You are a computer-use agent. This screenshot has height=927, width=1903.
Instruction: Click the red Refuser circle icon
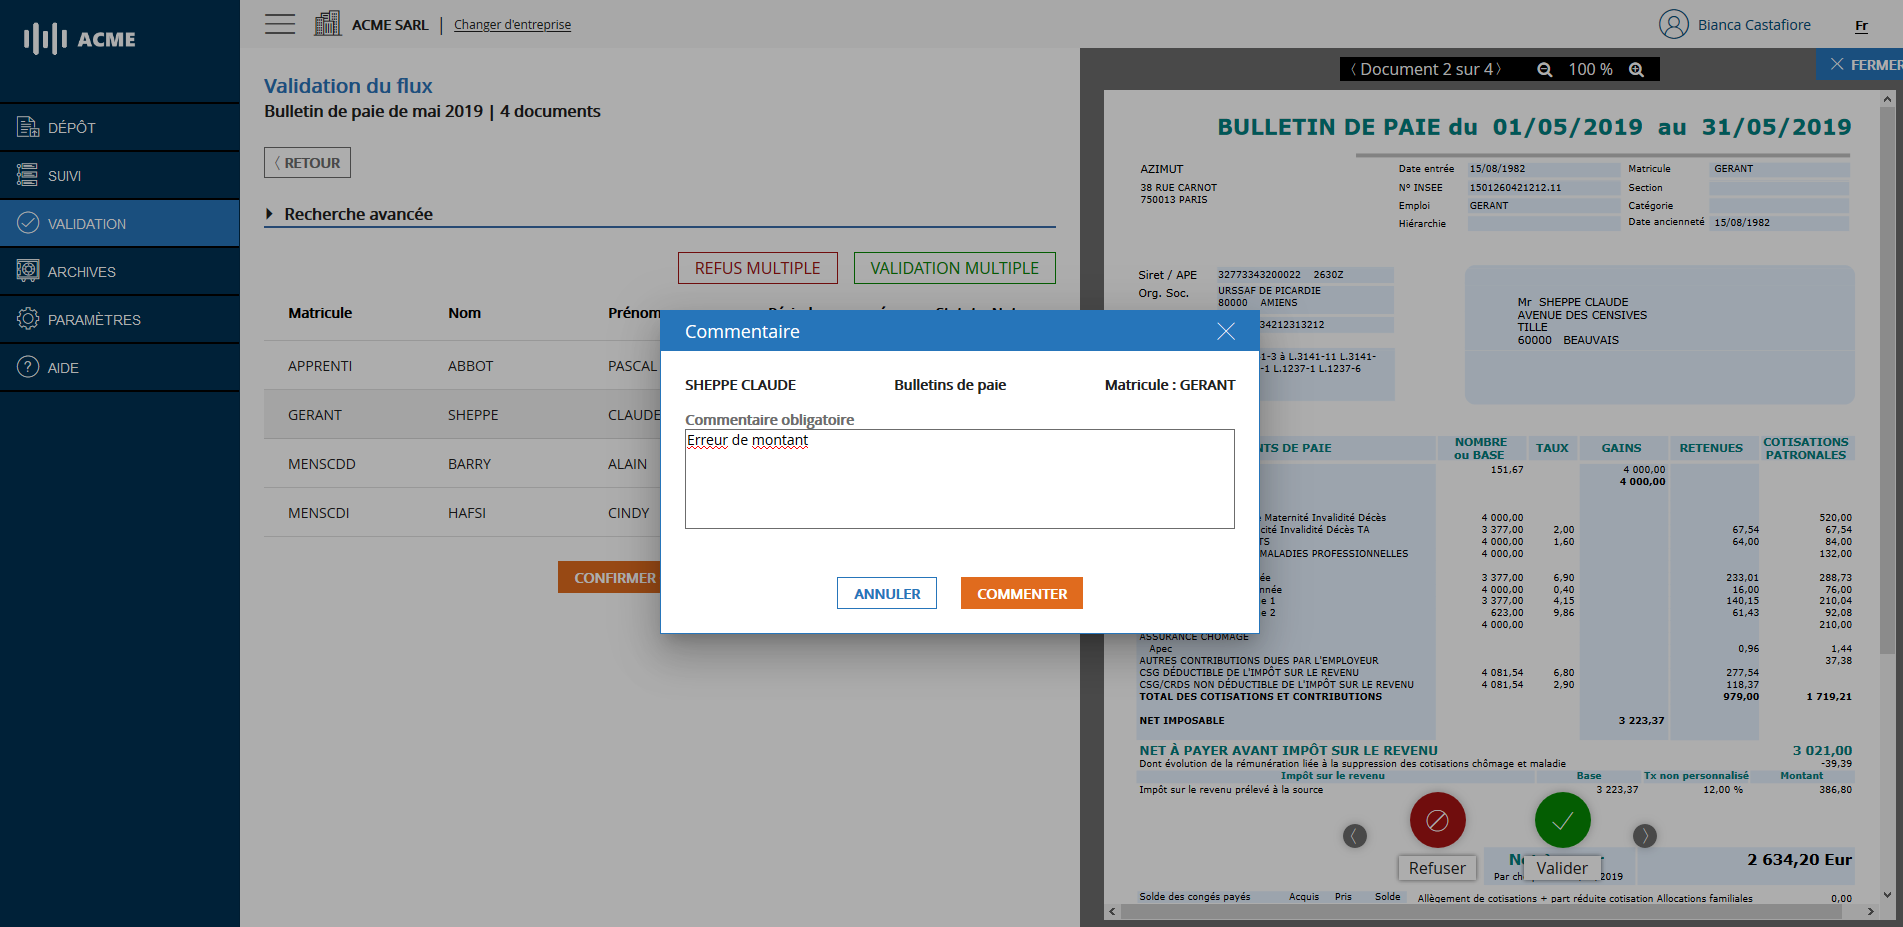click(1437, 820)
